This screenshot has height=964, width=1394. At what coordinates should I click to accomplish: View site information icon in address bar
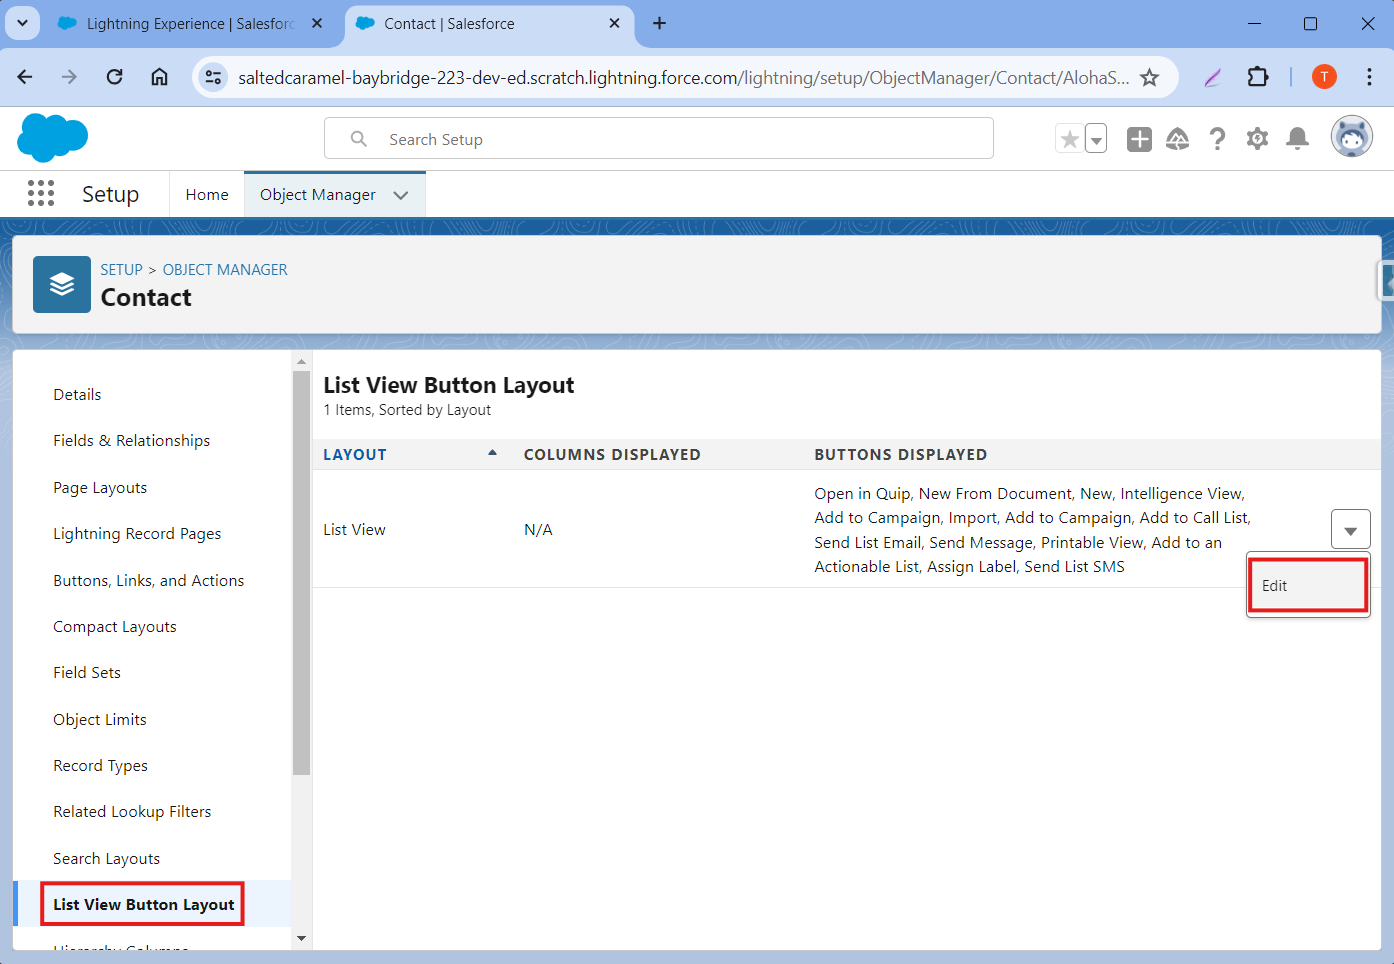point(213,77)
